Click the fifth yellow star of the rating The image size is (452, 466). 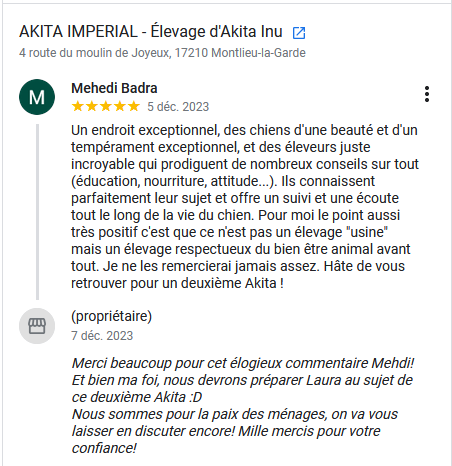[134, 106]
